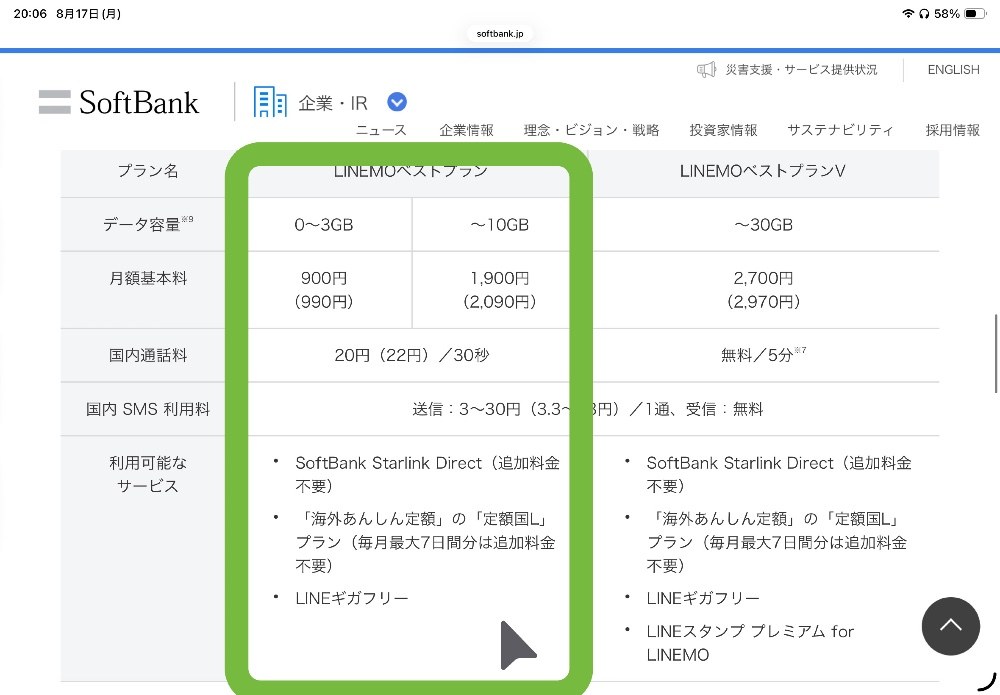The height and width of the screenshot is (695, 1000).
Task: Tap the softbank.jp address bar
Action: tap(500, 34)
